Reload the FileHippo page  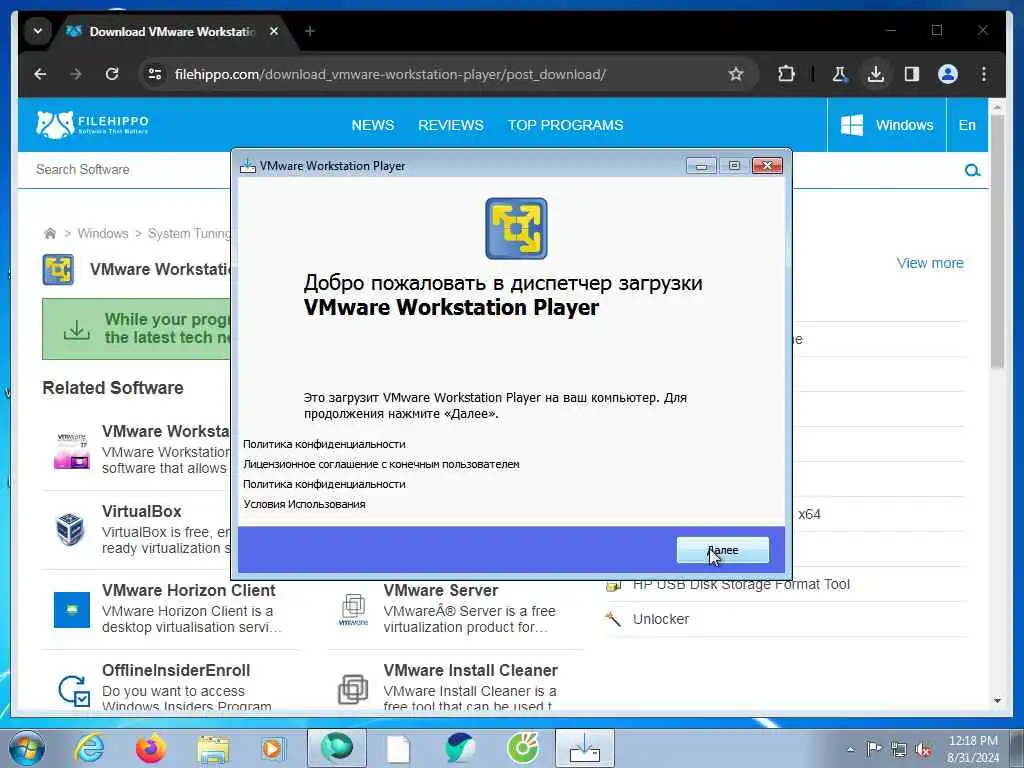point(112,74)
